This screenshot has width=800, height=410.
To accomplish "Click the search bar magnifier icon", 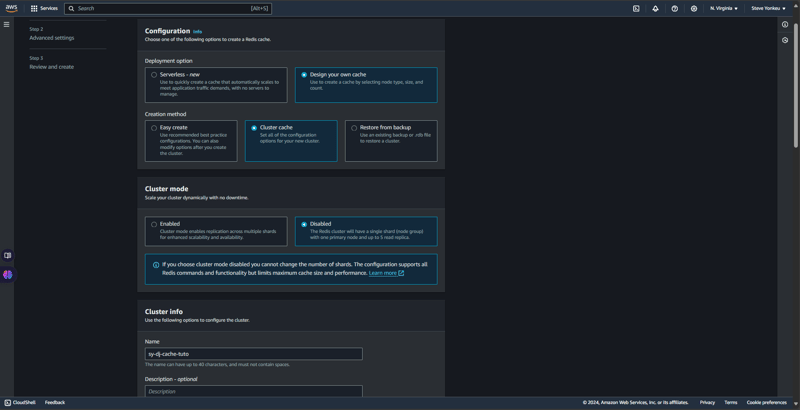I will coord(71,9).
